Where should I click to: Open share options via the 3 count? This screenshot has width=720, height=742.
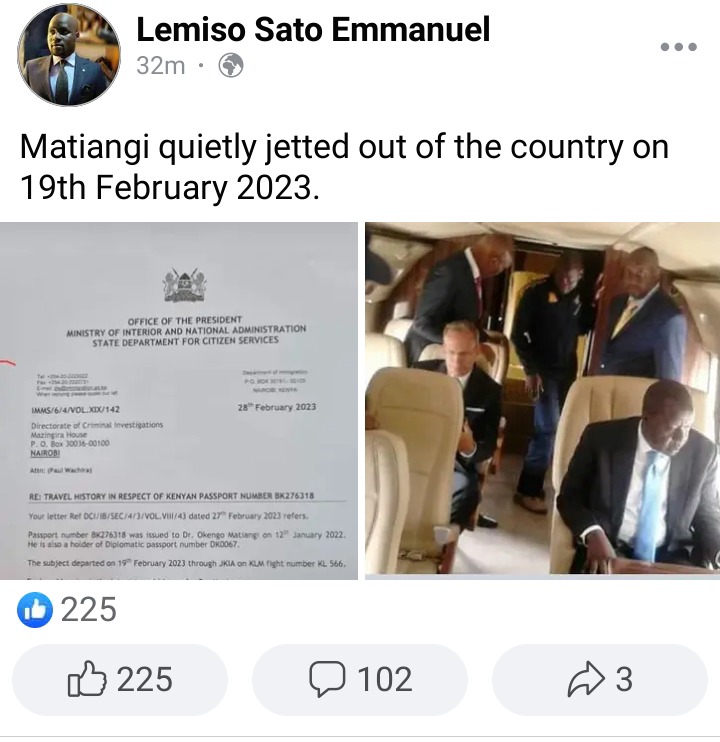point(624,680)
